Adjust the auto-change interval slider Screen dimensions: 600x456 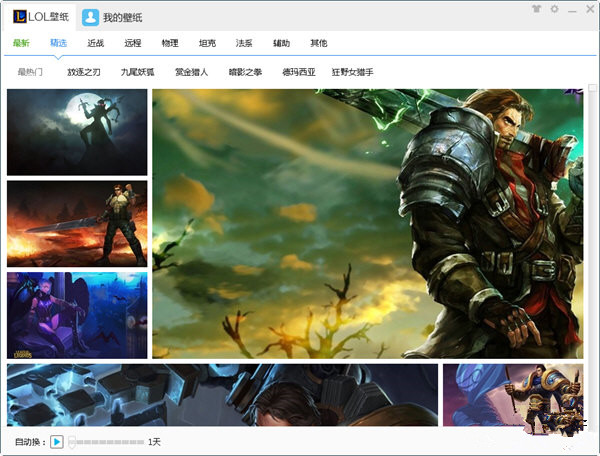(x=105, y=441)
